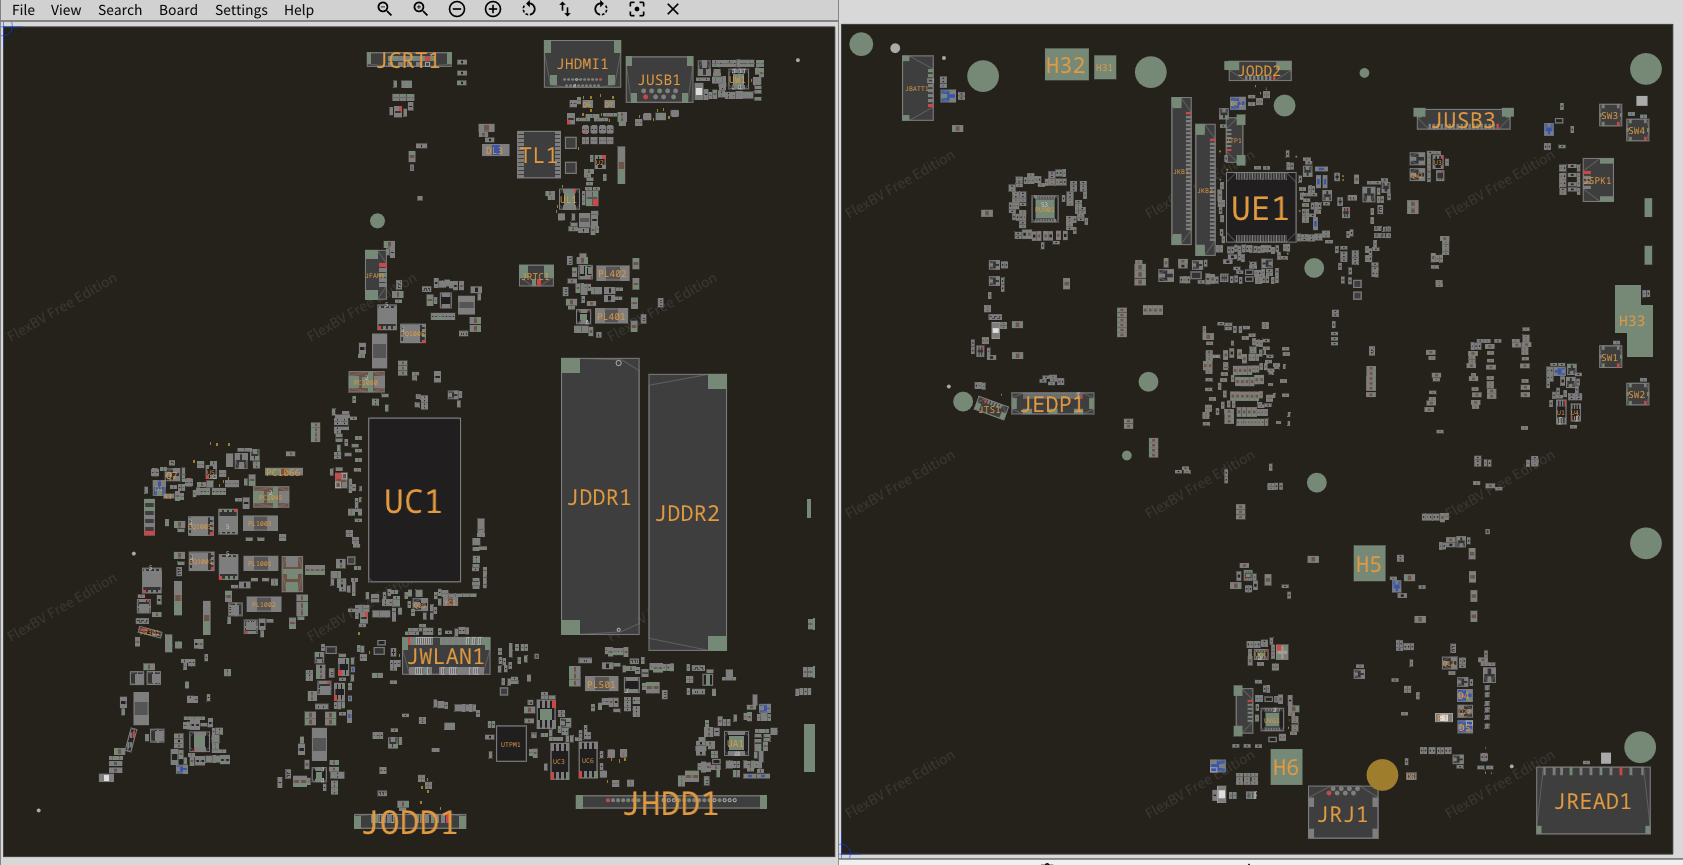Click the second magnifying glass toolbar icon
The width and height of the screenshot is (1683, 865).
[421, 9]
